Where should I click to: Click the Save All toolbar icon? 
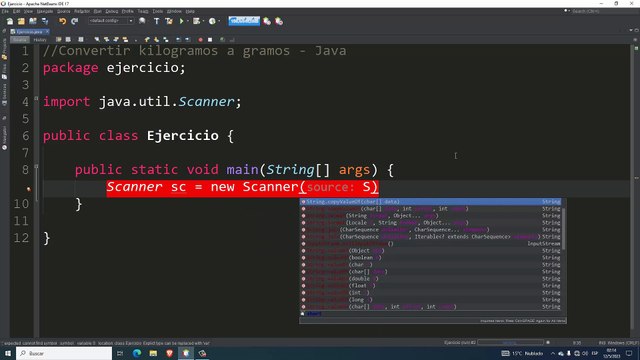click(x=44, y=21)
